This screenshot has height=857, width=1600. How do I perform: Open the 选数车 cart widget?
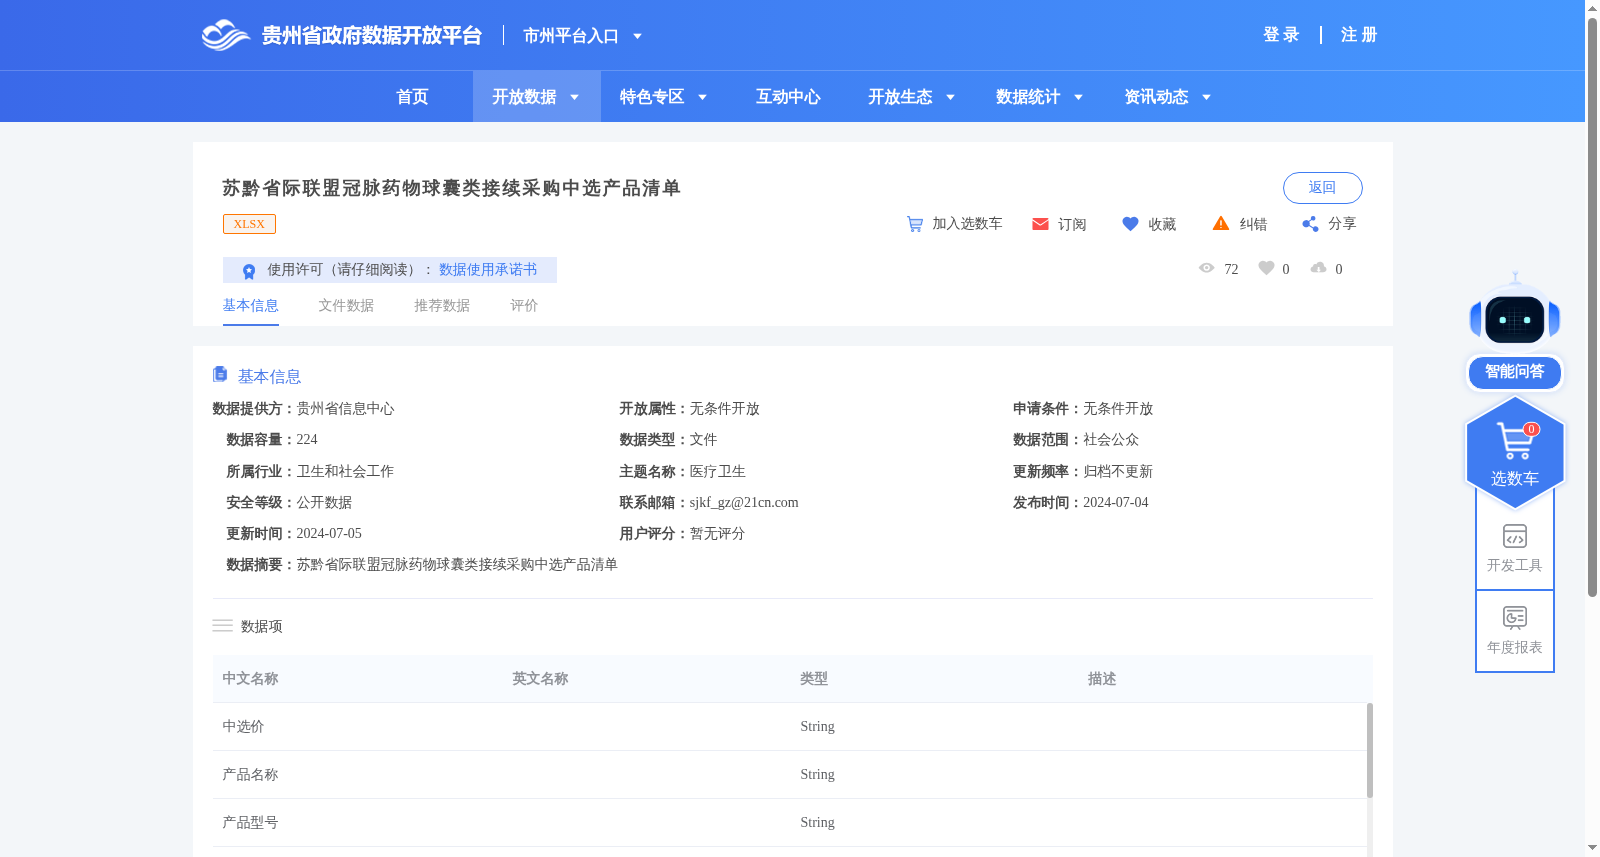click(1515, 452)
